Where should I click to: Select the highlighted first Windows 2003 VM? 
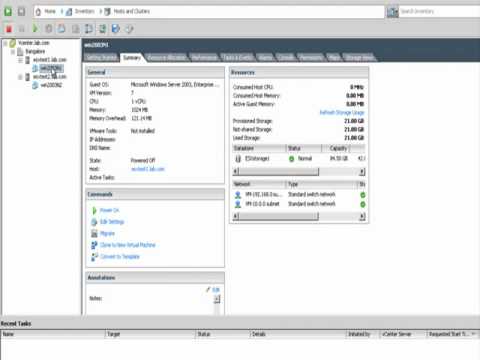(51, 68)
